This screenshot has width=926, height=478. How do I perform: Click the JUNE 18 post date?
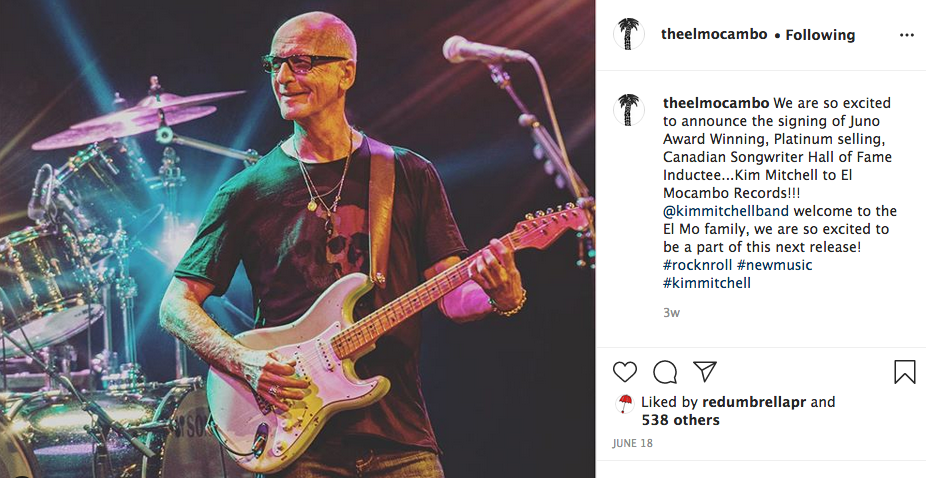click(632, 443)
